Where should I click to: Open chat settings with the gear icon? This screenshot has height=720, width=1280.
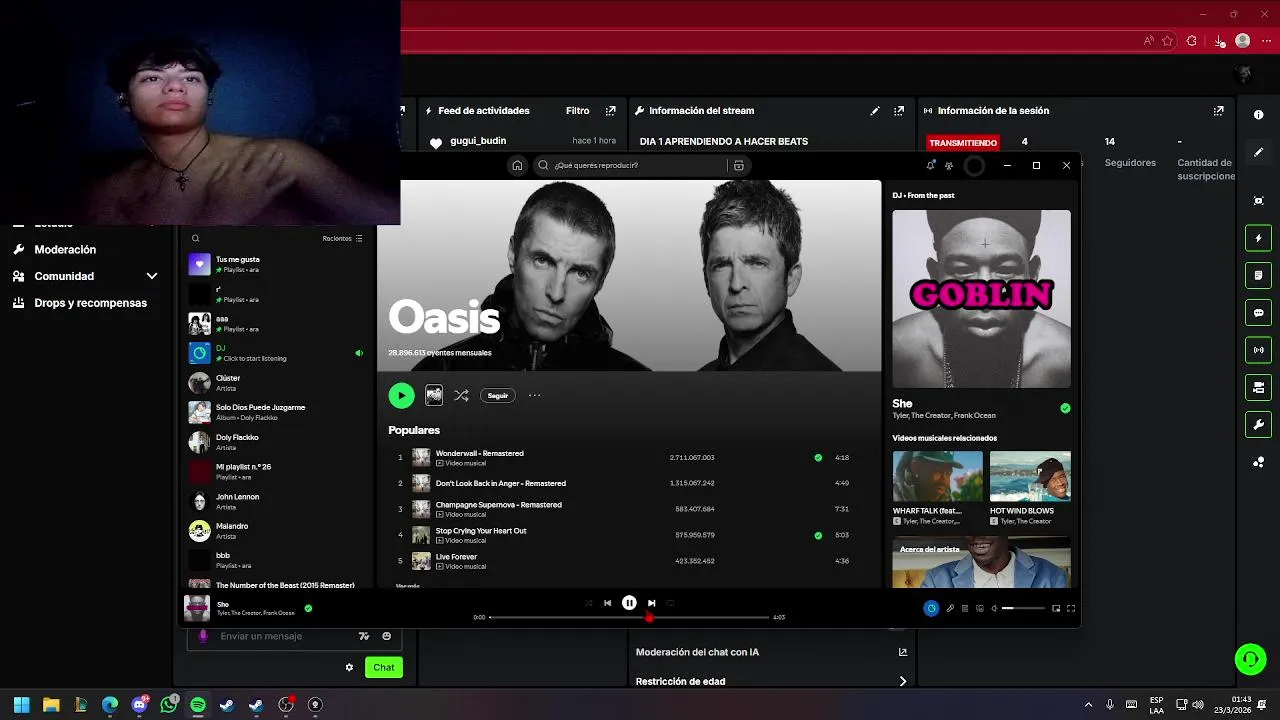pyautogui.click(x=349, y=667)
